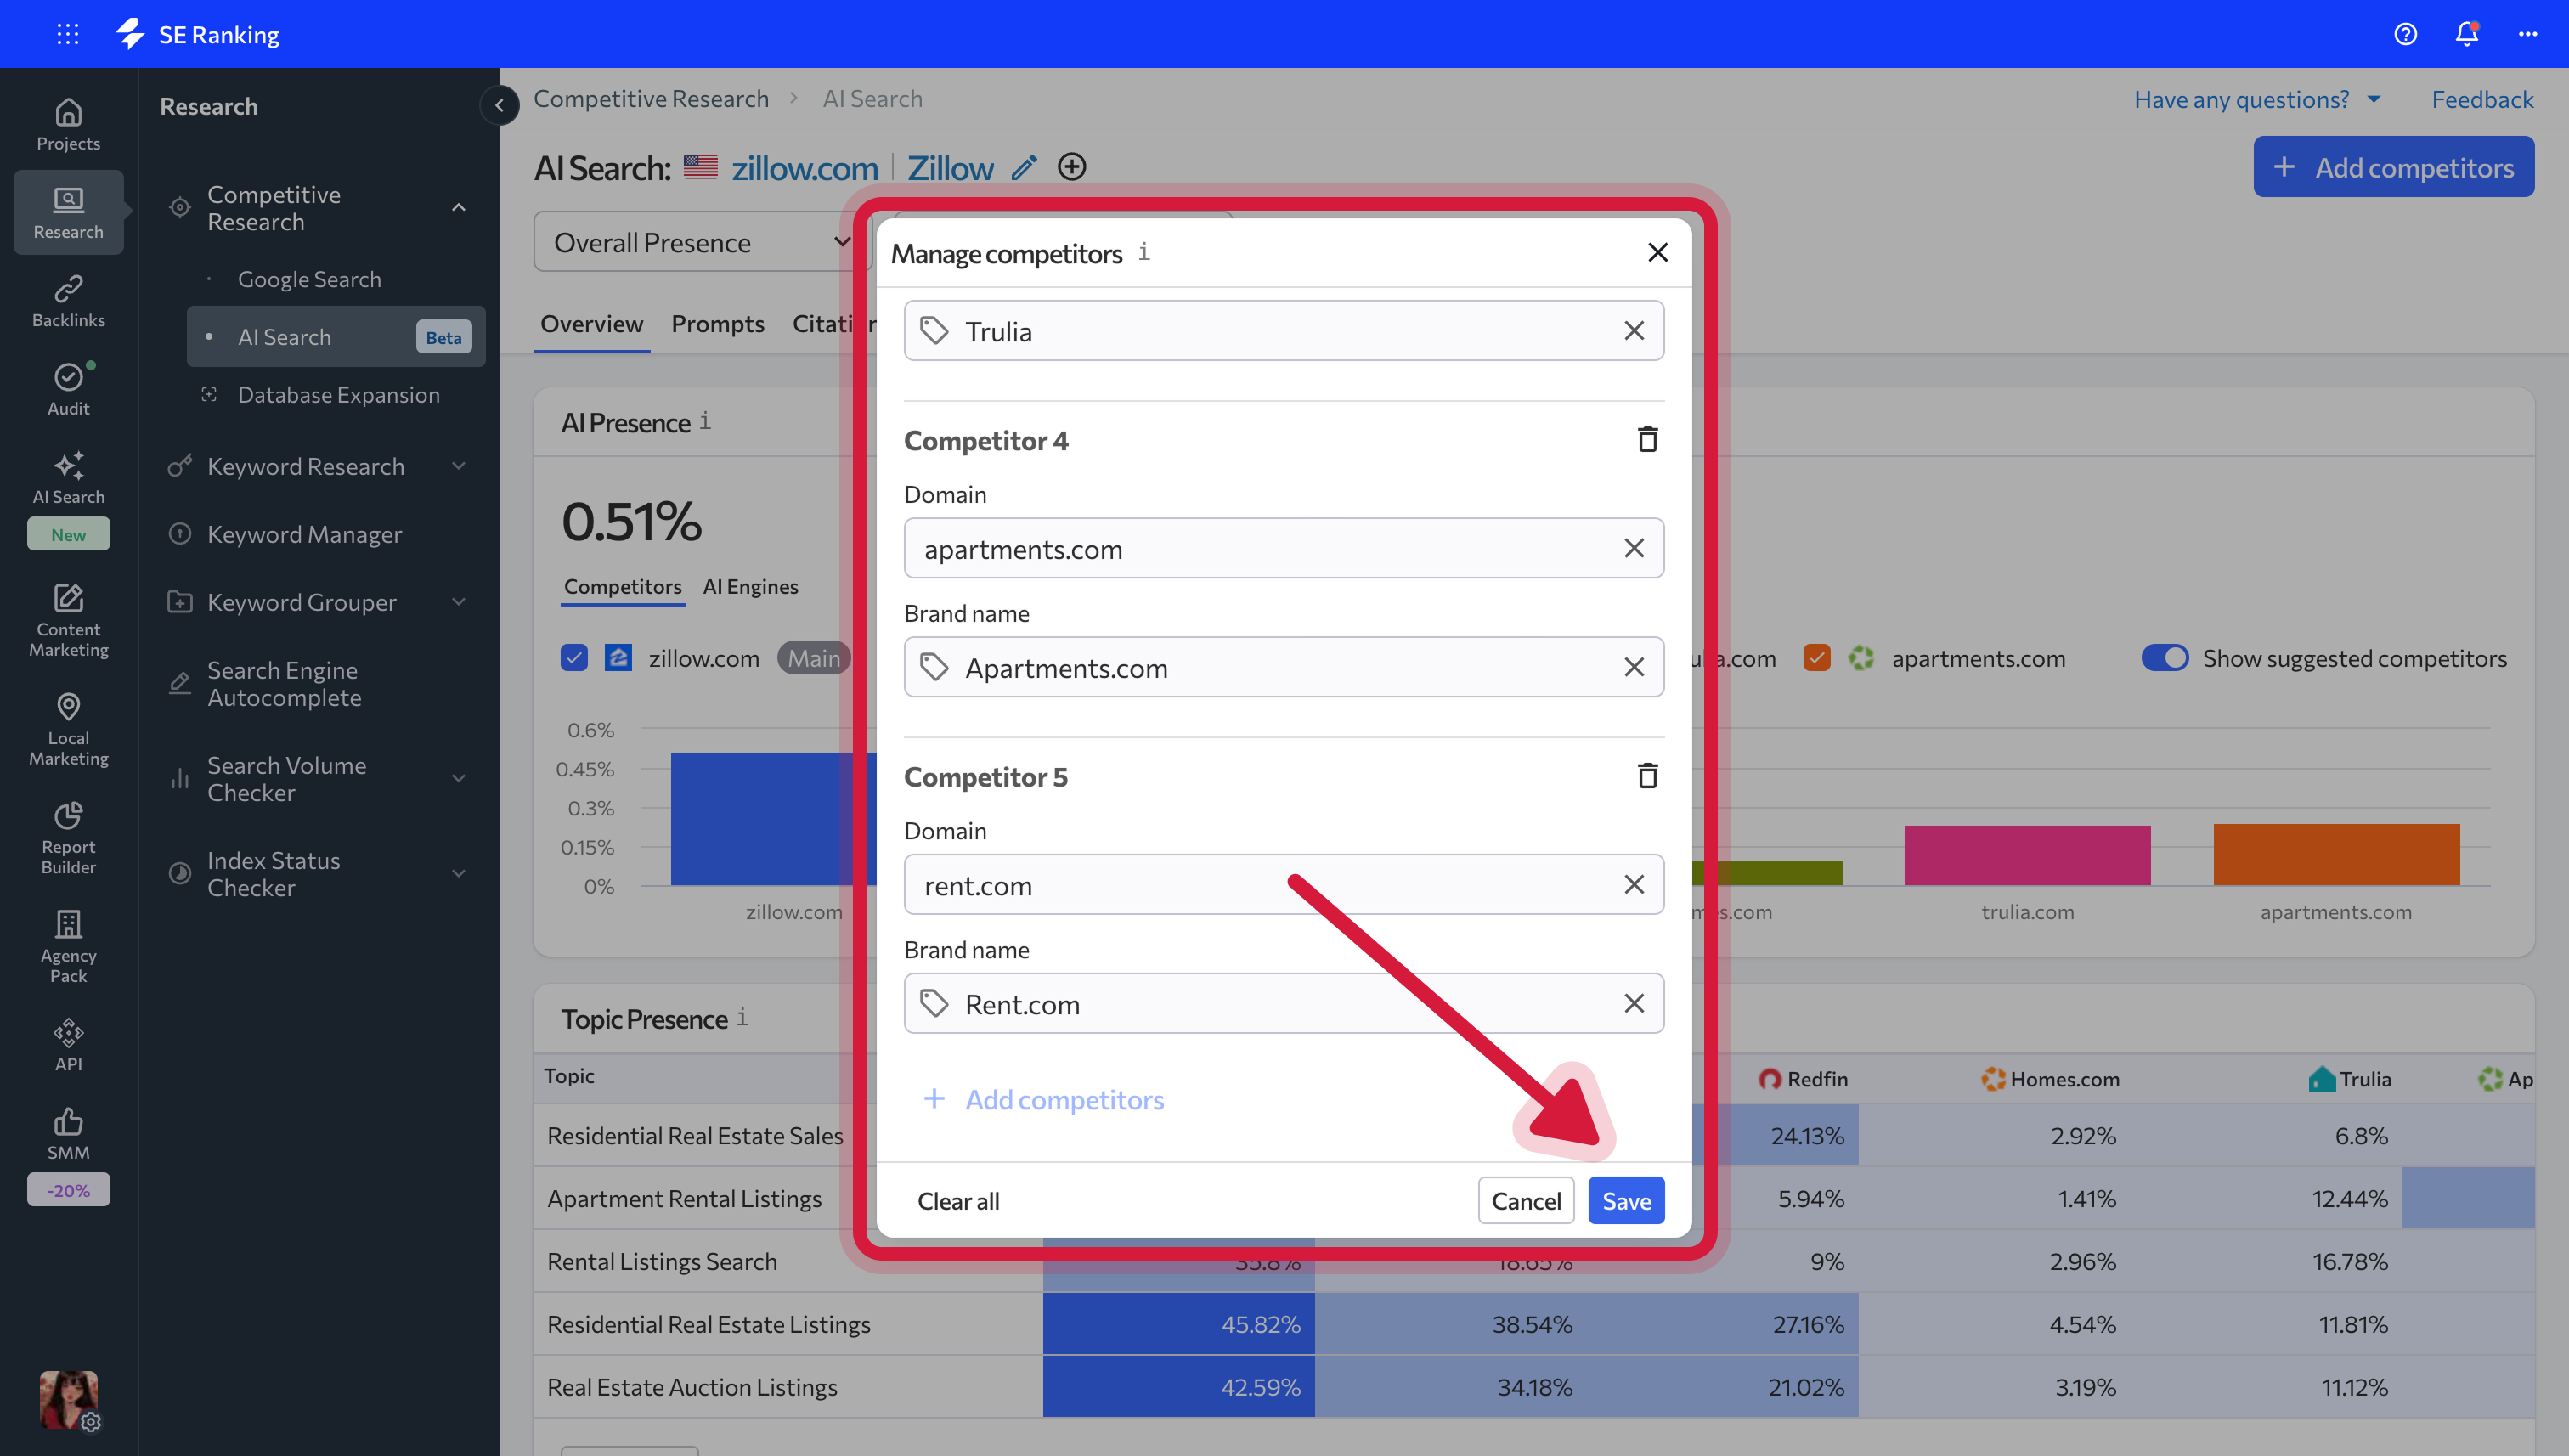Open the user profile avatar
Screen dimensions: 2569x1456
click(x=68, y=1399)
